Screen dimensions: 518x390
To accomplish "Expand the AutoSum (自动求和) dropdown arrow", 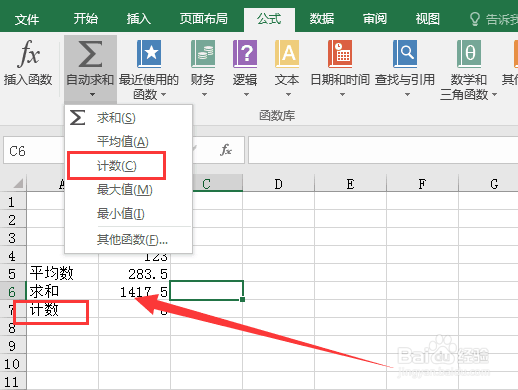I will click(92, 95).
